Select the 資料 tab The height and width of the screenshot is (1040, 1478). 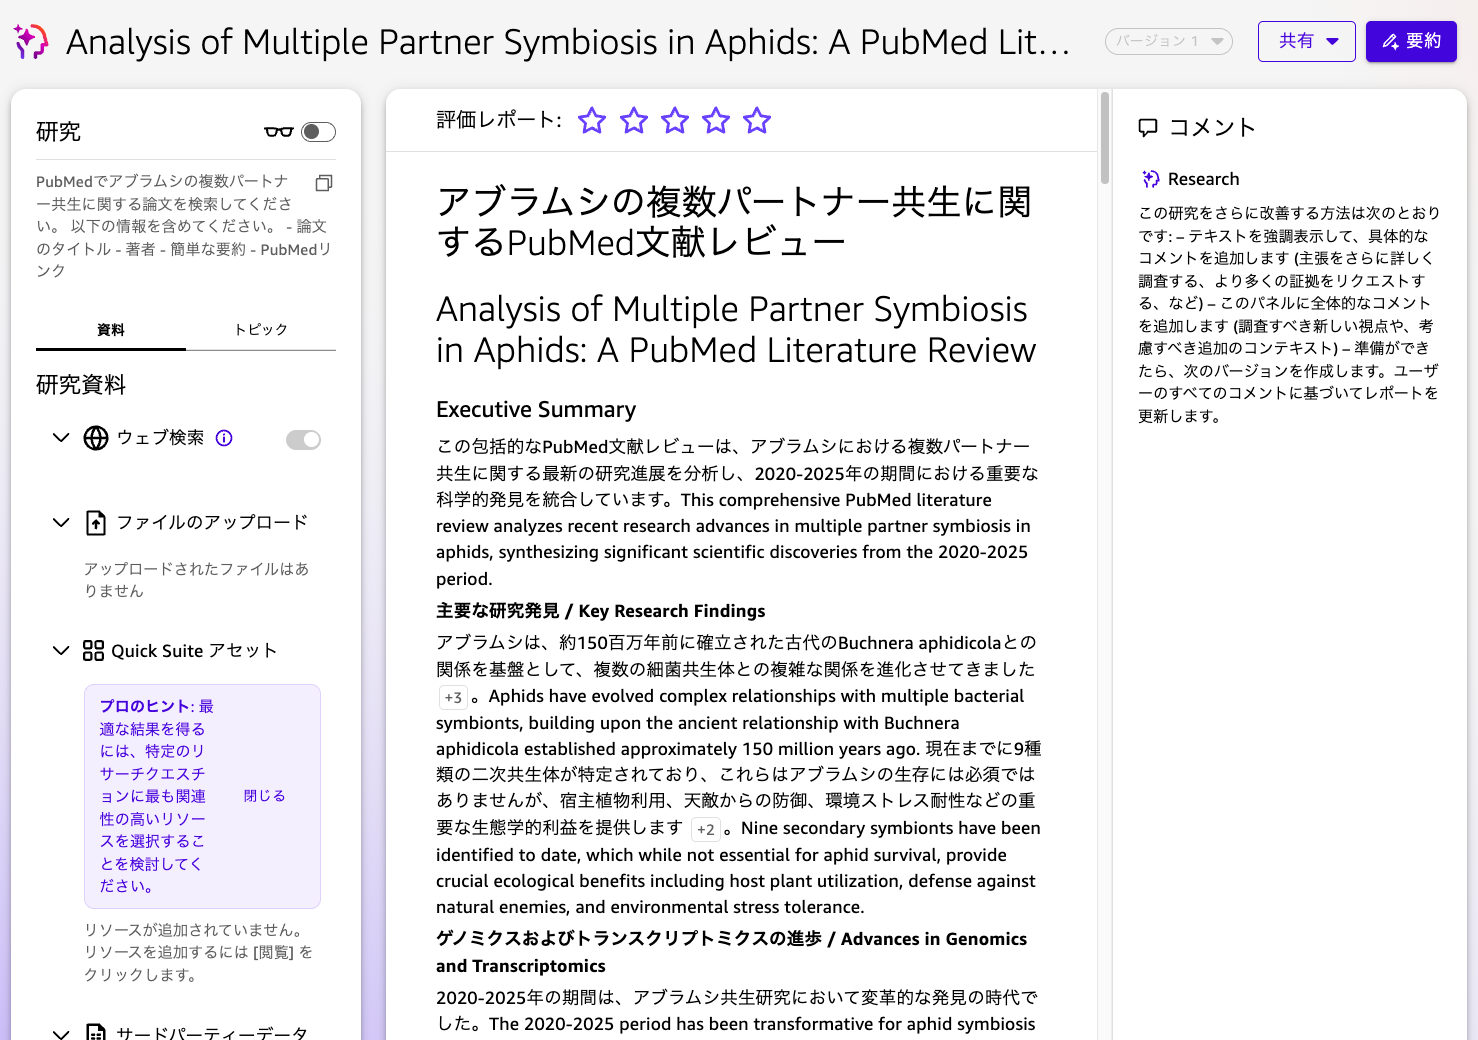point(110,328)
